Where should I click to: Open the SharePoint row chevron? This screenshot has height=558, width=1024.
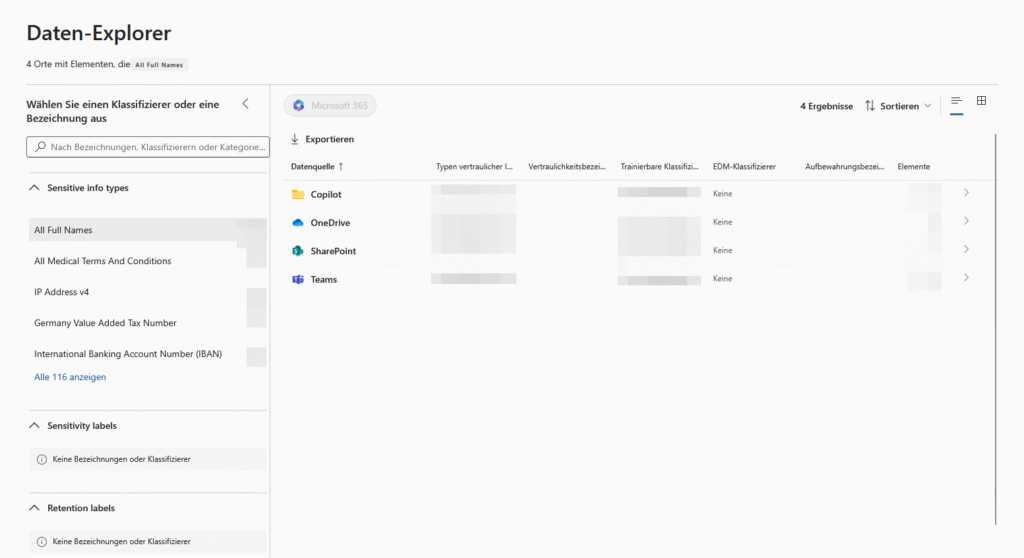pyautogui.click(x=966, y=250)
